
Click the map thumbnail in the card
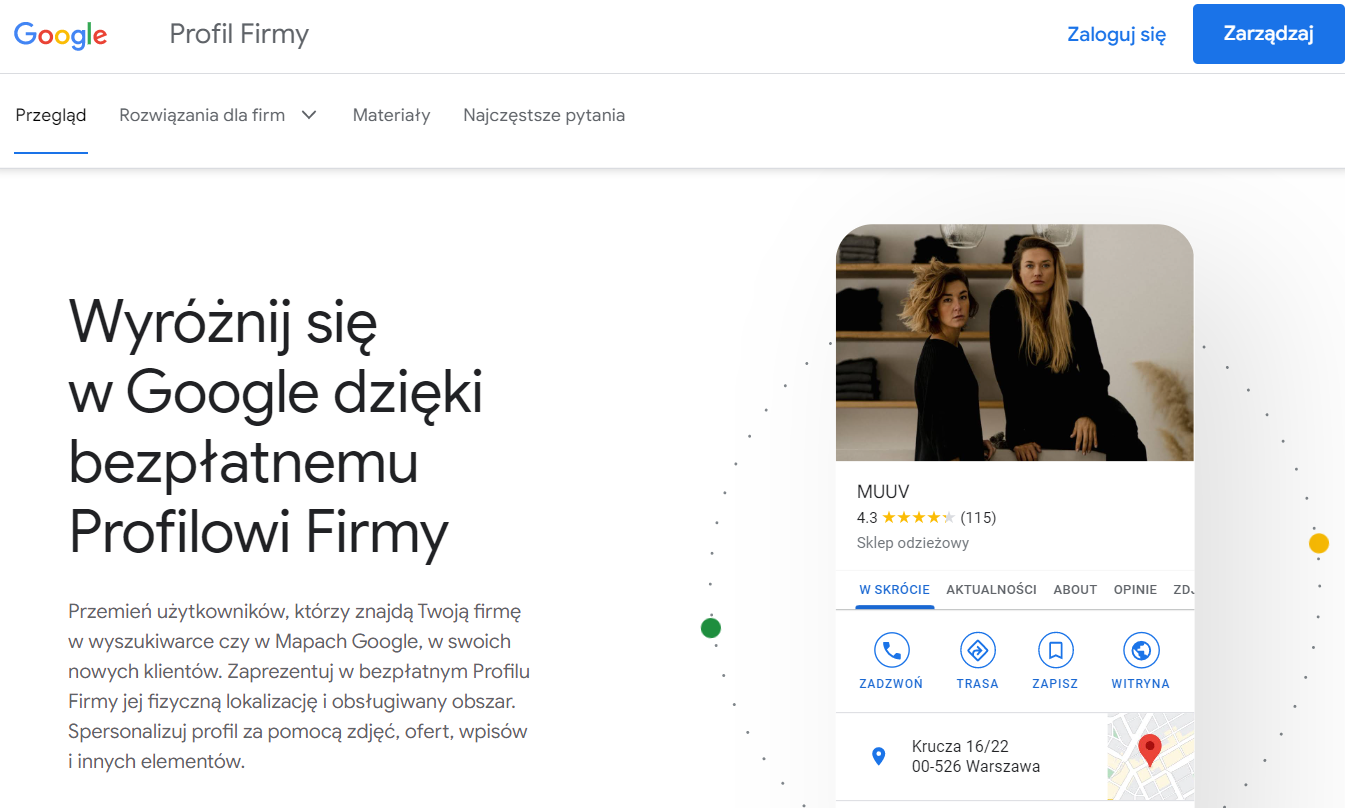(x=1150, y=756)
